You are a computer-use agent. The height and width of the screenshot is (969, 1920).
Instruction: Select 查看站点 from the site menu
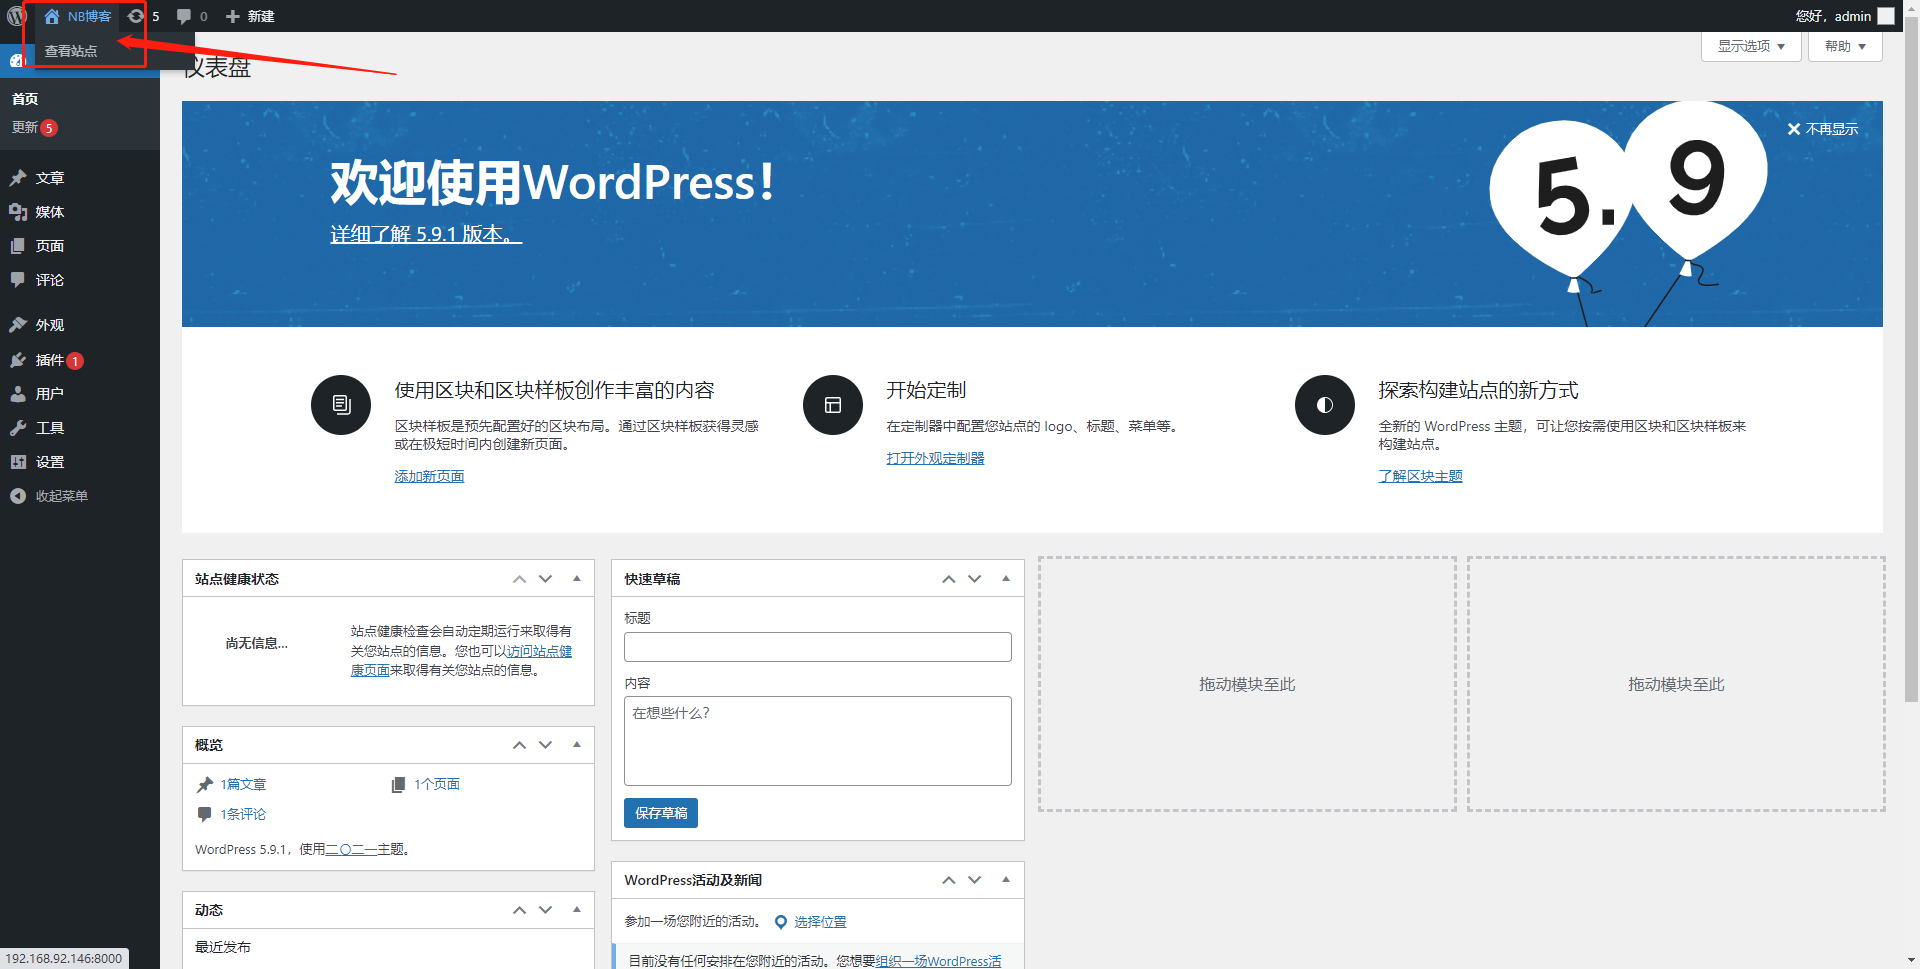pos(71,51)
